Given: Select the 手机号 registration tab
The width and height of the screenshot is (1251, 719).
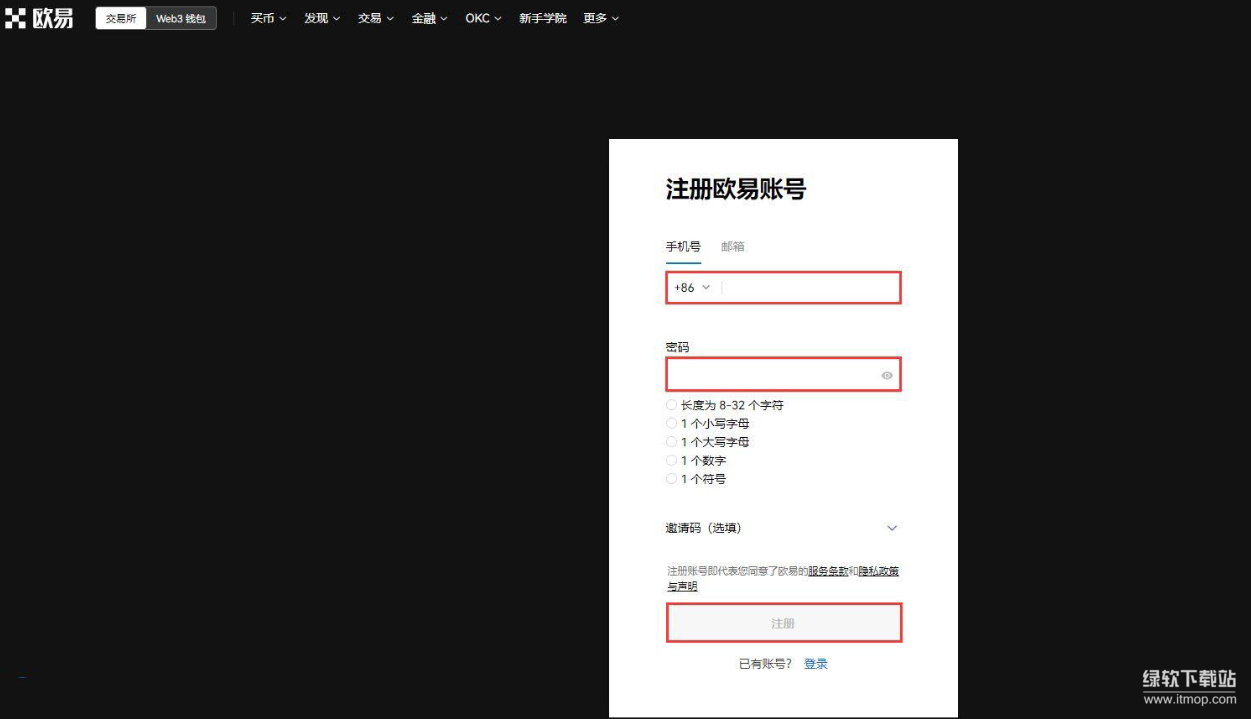Looking at the screenshot, I should point(683,246).
